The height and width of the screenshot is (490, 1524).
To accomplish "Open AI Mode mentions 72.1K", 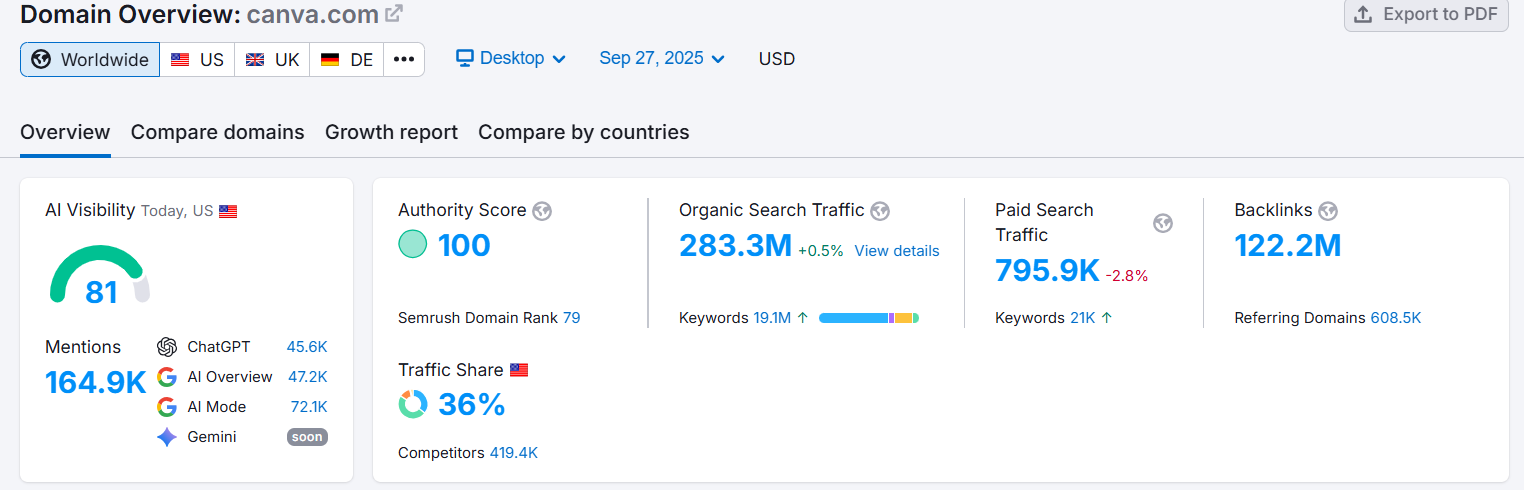I will [308, 407].
